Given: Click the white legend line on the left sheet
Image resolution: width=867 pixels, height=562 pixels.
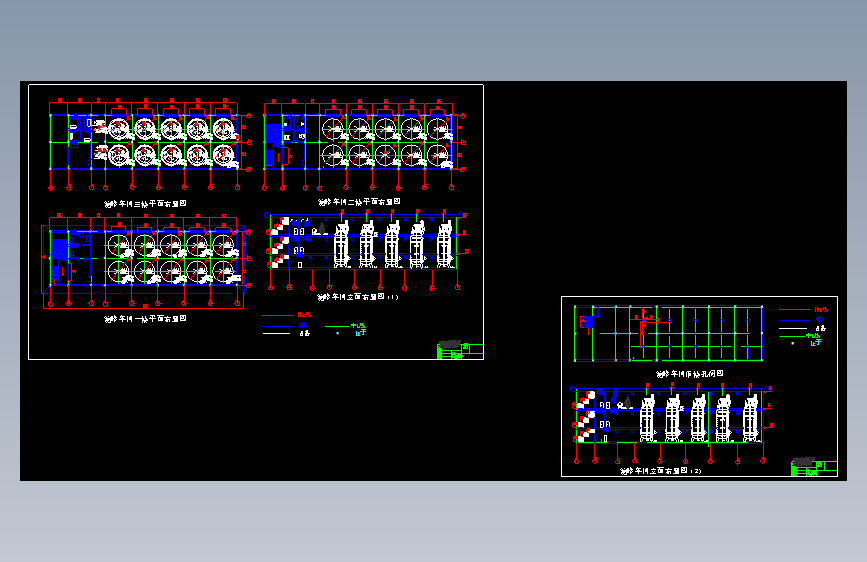Looking at the screenshot, I should [x=276, y=334].
